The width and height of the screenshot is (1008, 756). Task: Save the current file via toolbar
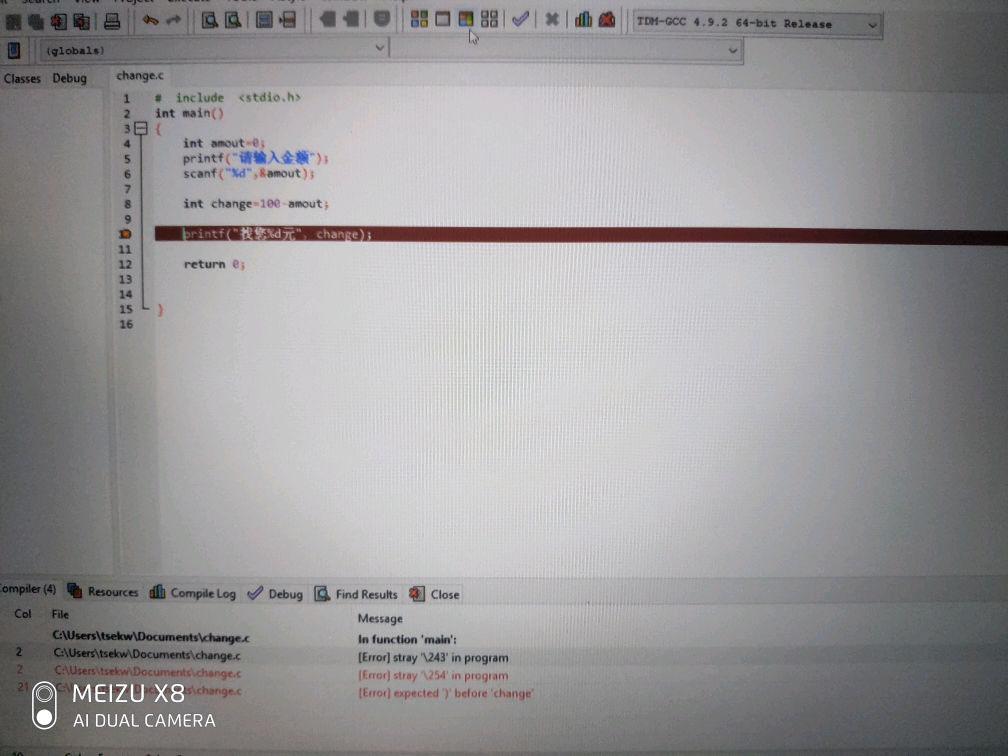tap(13, 22)
